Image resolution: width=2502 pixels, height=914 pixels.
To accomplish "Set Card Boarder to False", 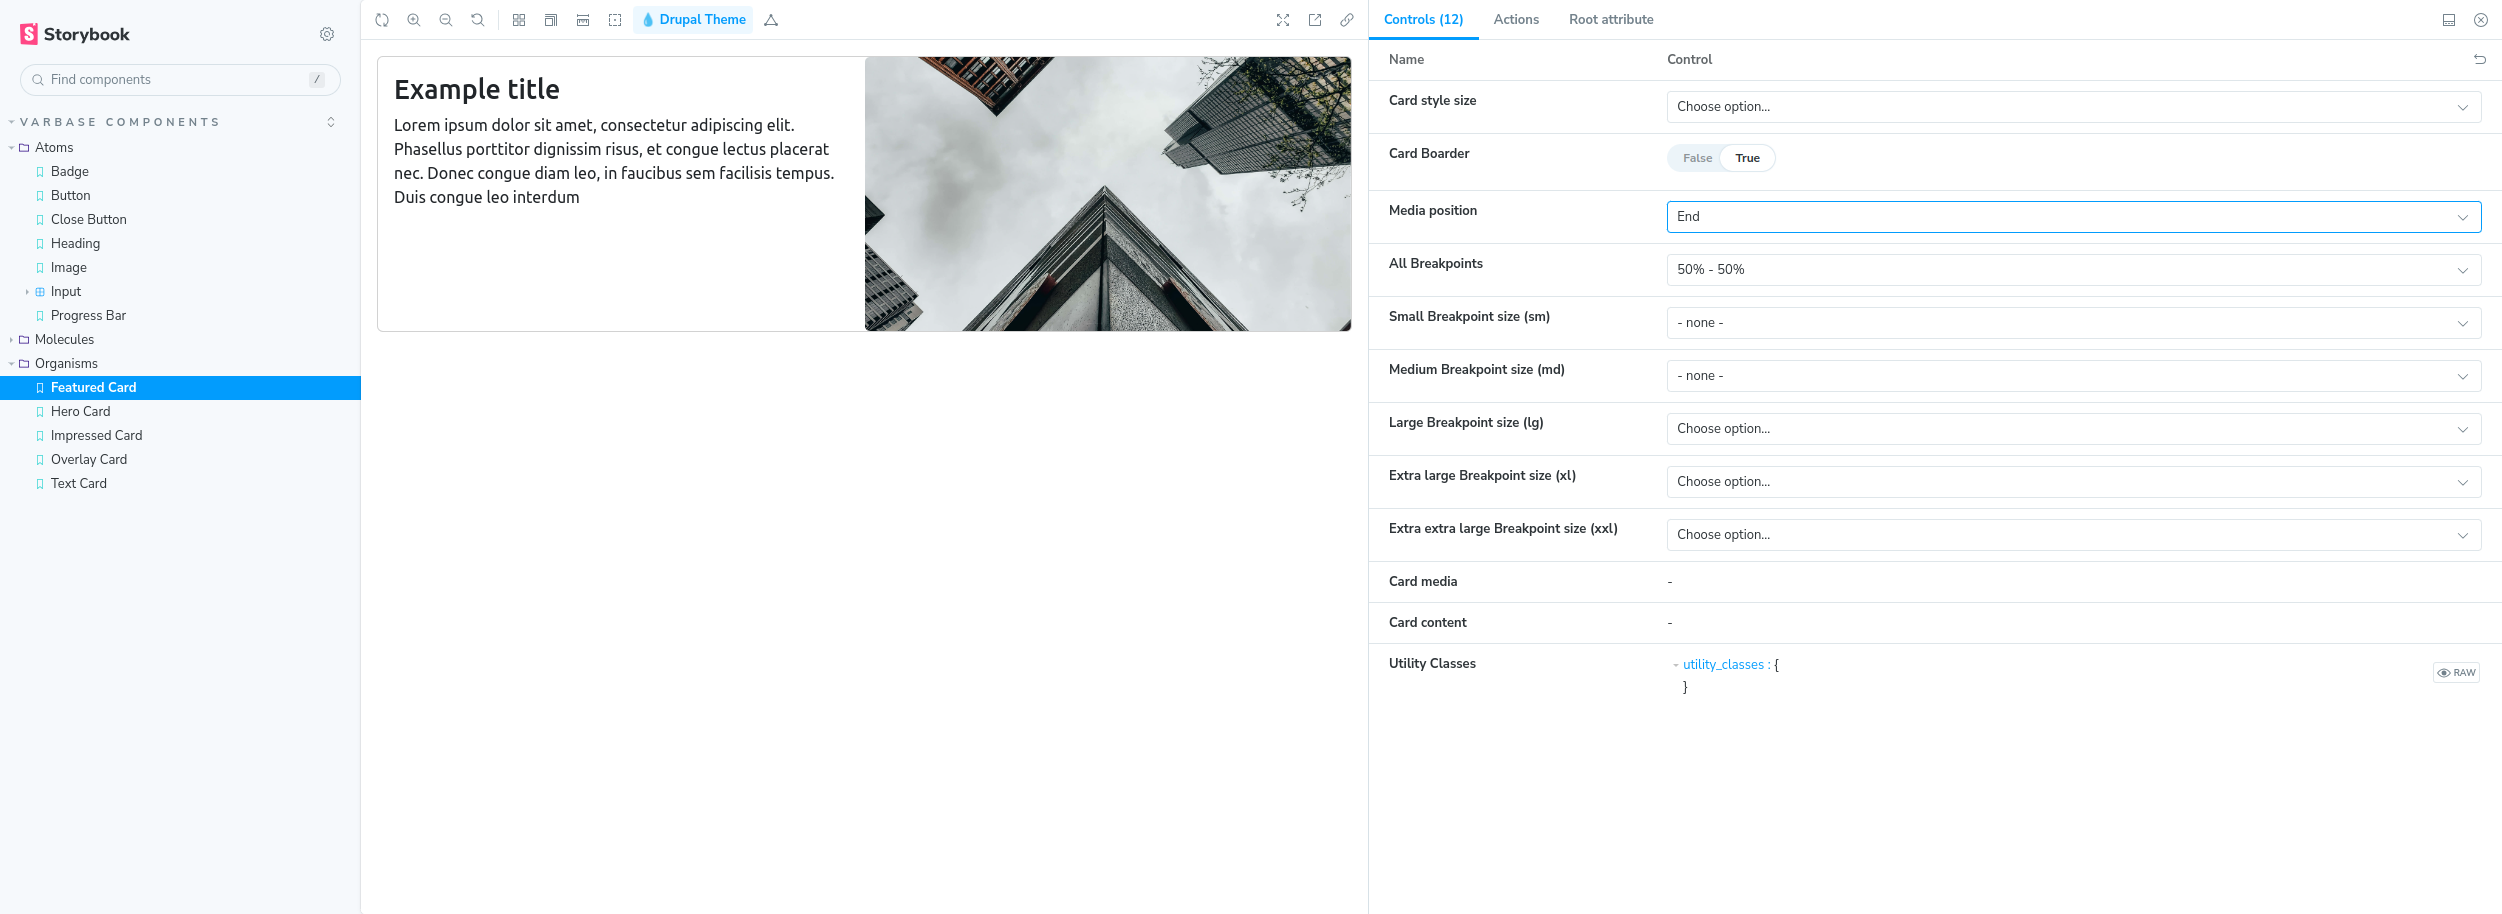I will pyautogui.click(x=1697, y=158).
